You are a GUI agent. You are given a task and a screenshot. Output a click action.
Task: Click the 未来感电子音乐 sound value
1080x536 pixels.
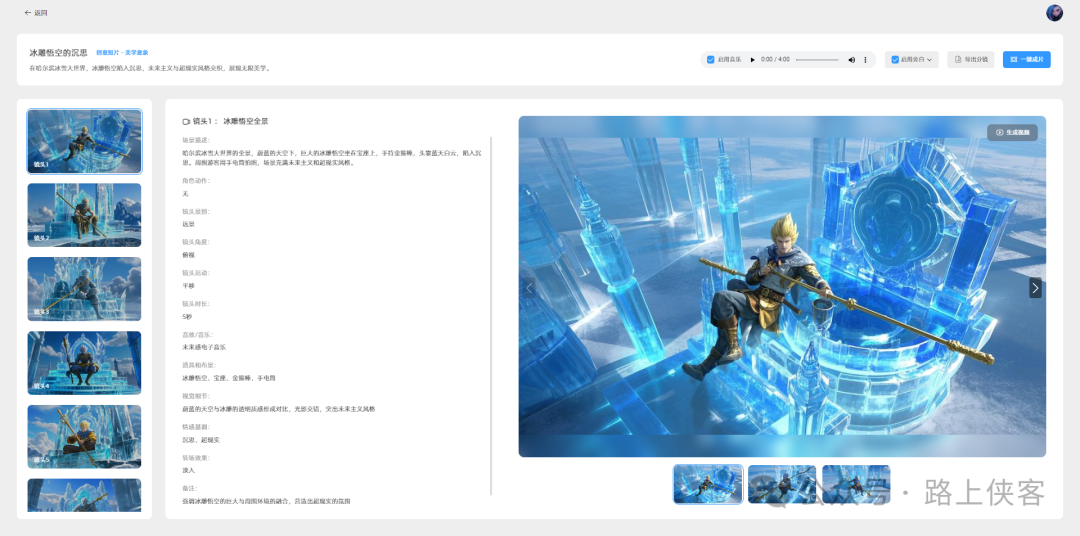204,347
